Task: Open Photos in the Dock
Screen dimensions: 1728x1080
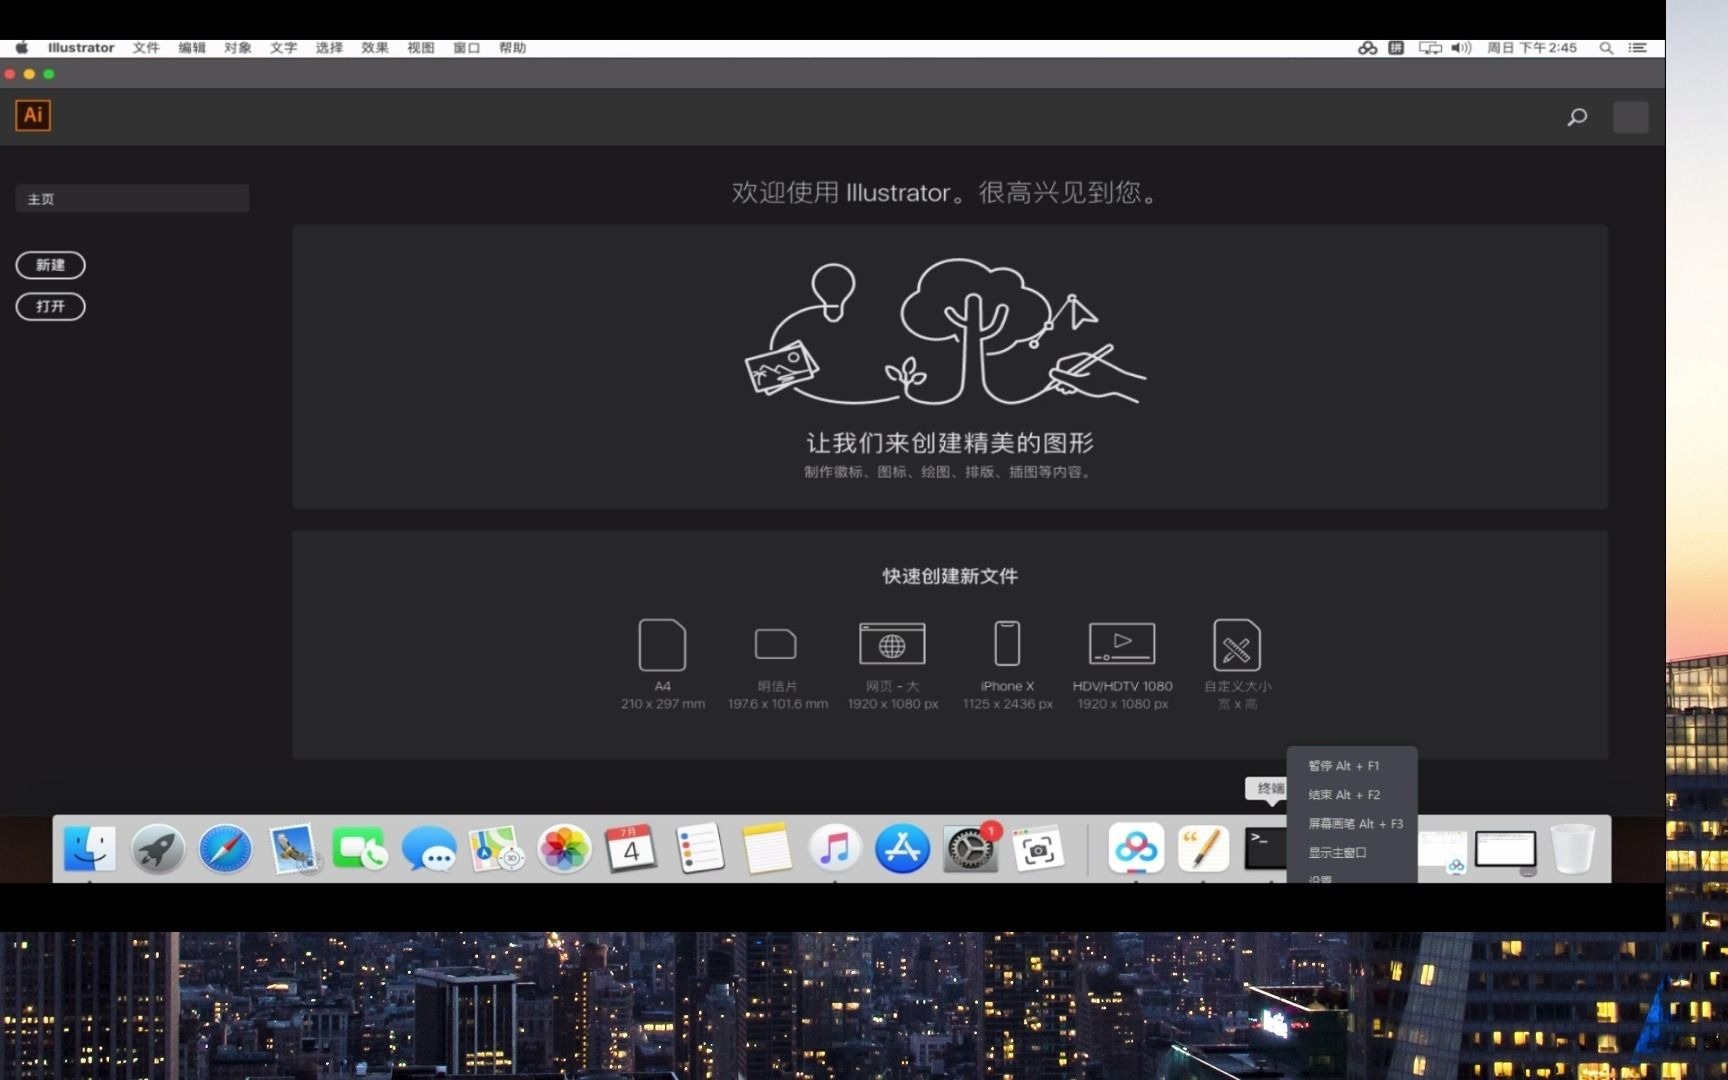Action: click(x=564, y=849)
